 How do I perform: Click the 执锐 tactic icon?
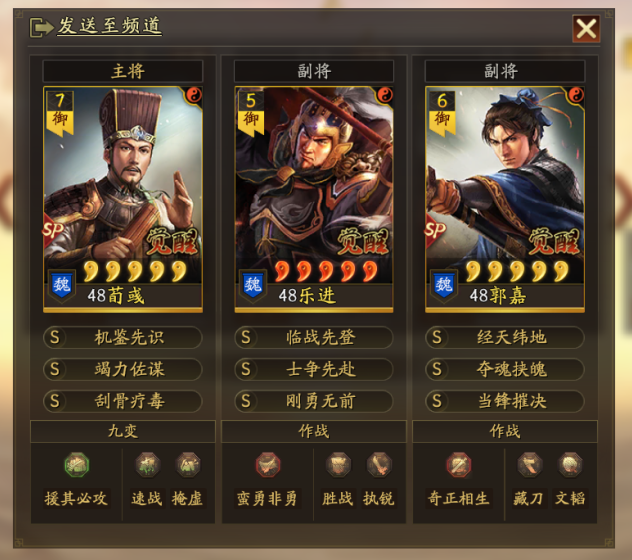point(378,464)
